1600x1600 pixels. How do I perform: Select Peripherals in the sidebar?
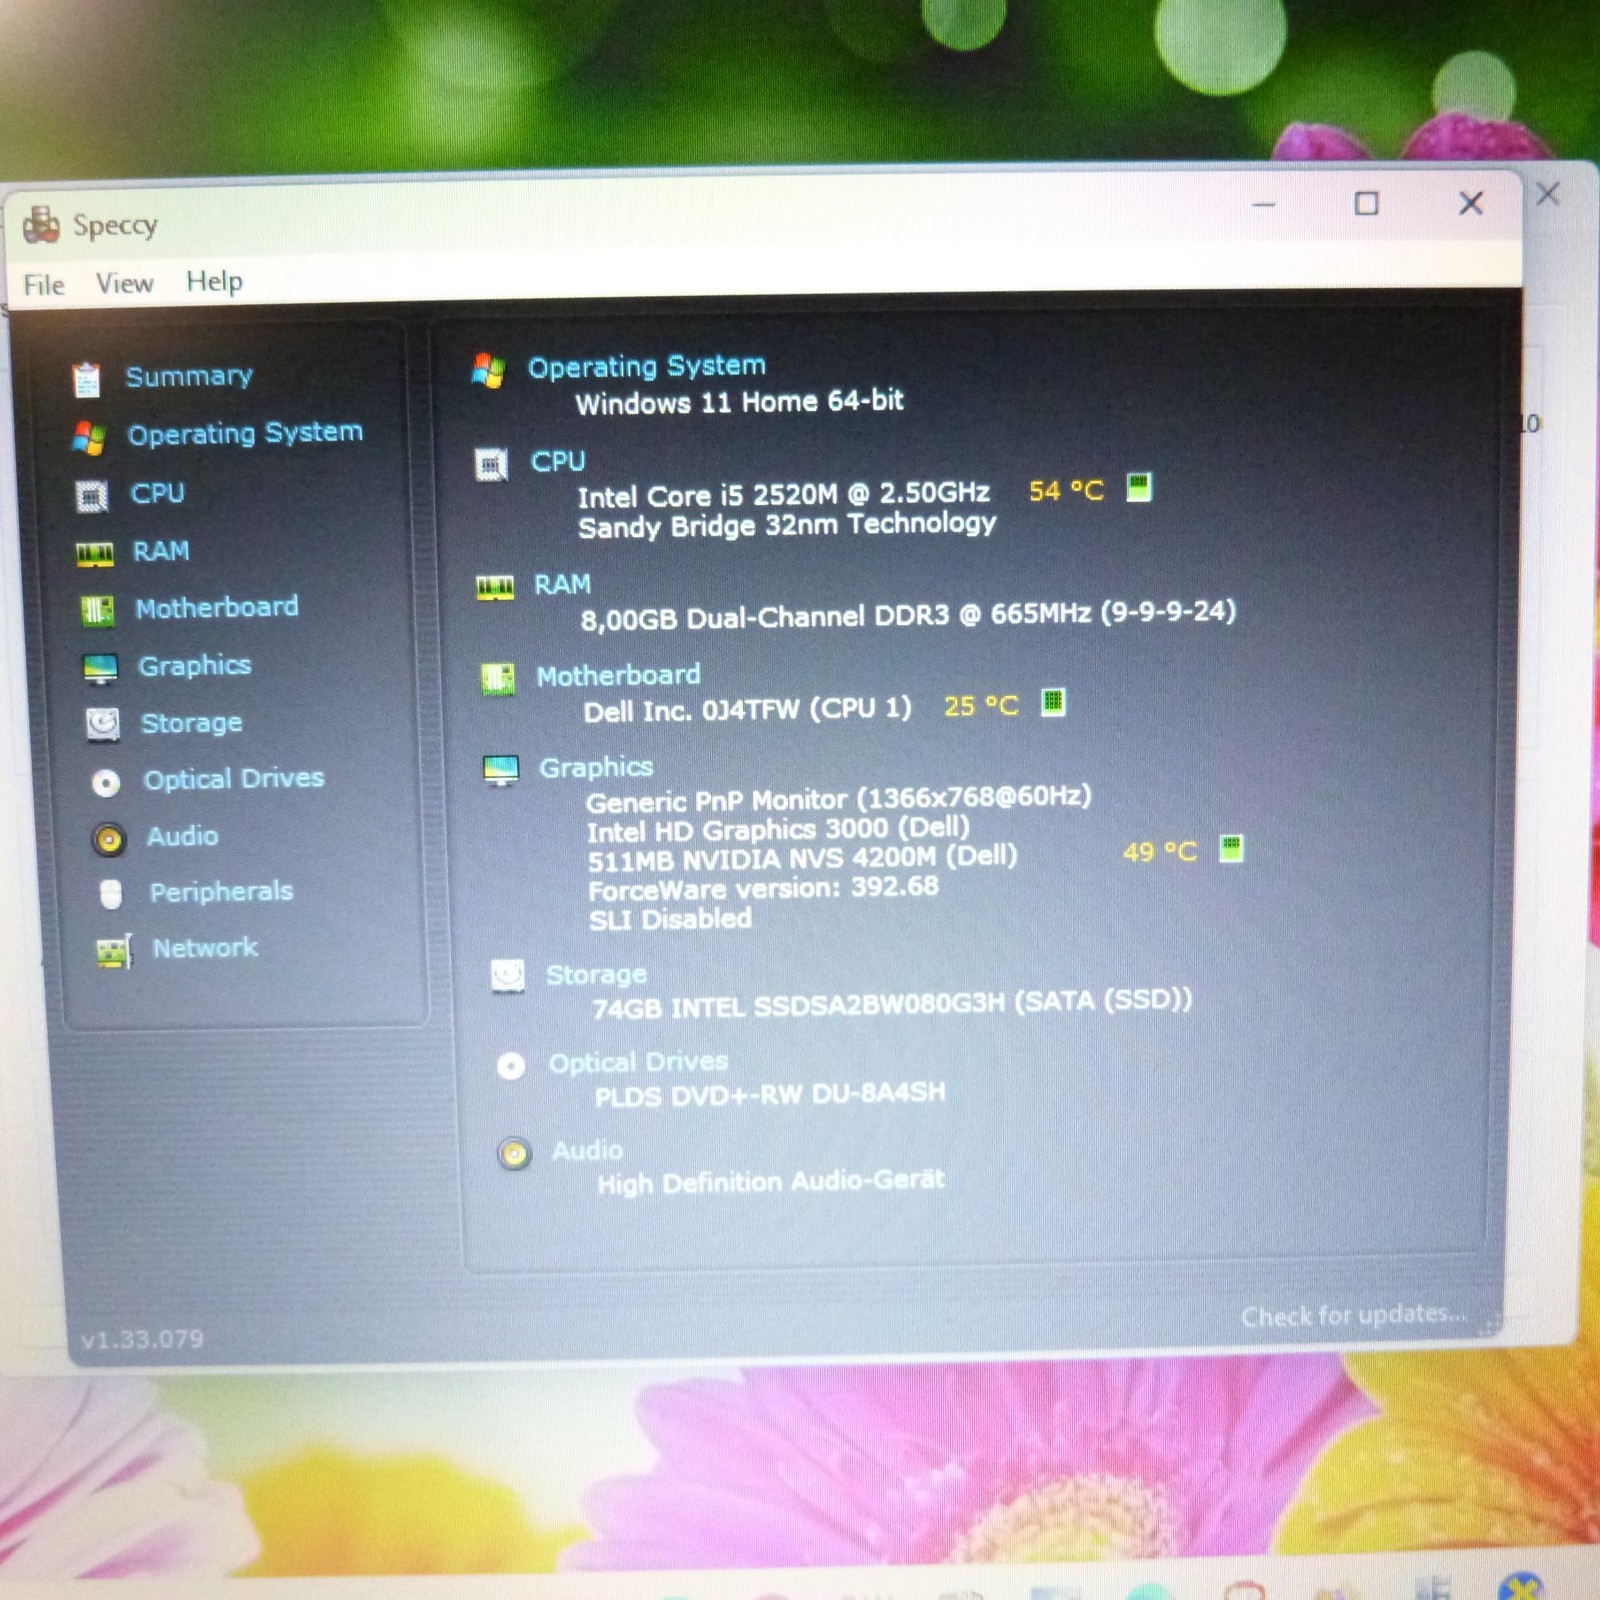[221, 891]
